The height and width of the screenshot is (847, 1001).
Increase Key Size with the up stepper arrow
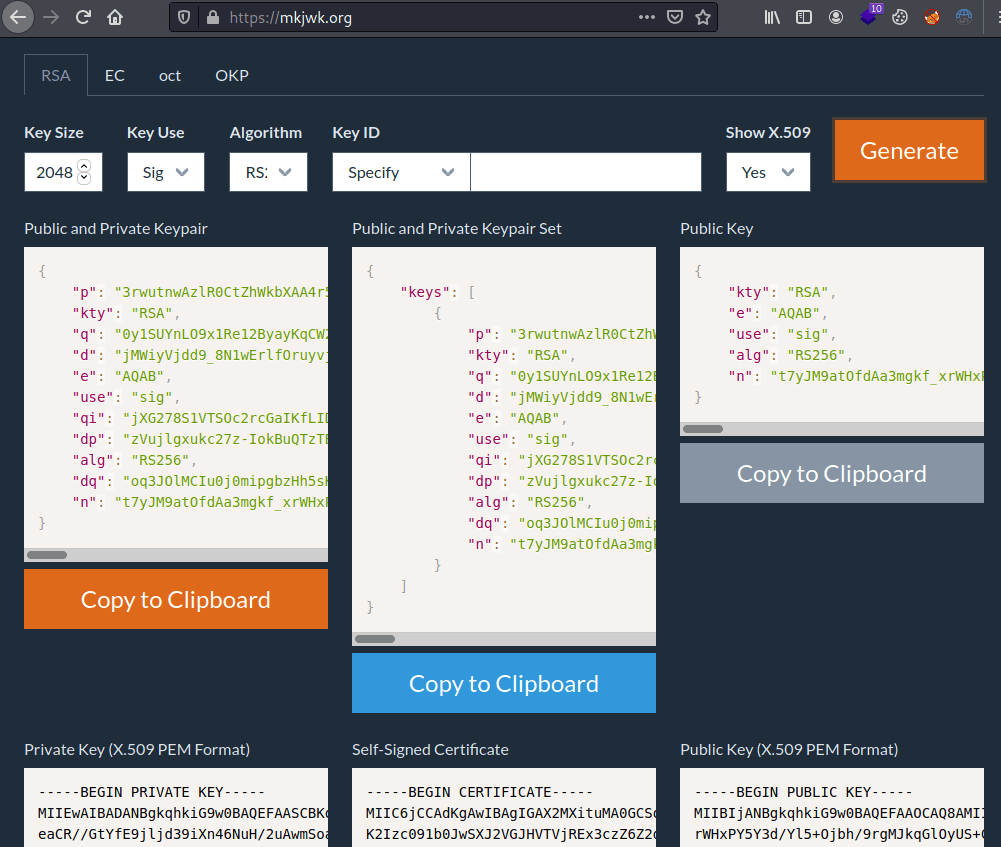(x=84, y=165)
